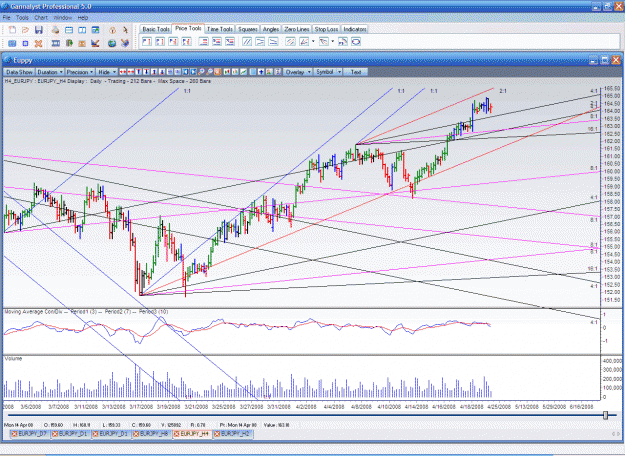This screenshot has width=625, height=456.
Task: Switch to the Stop Loss tab
Action: click(326, 29)
